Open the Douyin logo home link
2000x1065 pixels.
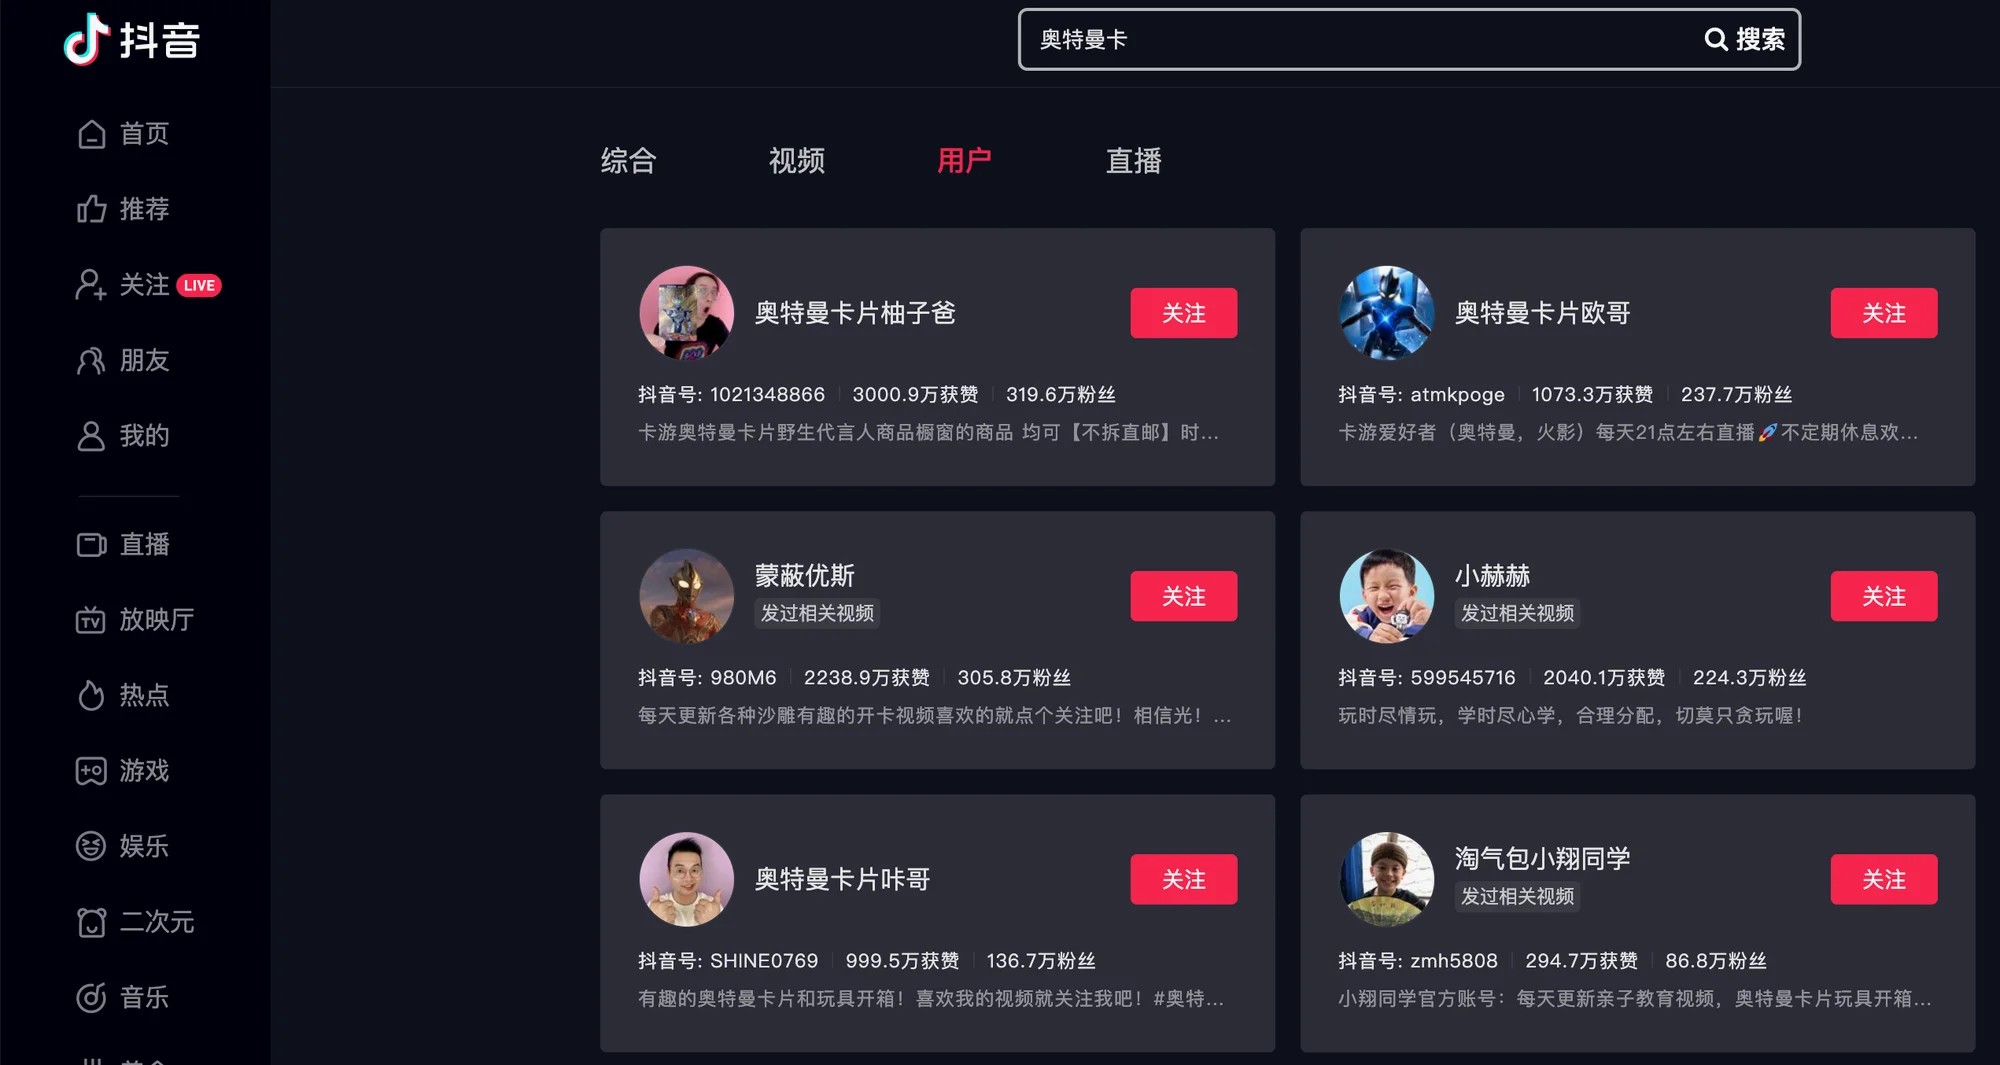[x=132, y=40]
